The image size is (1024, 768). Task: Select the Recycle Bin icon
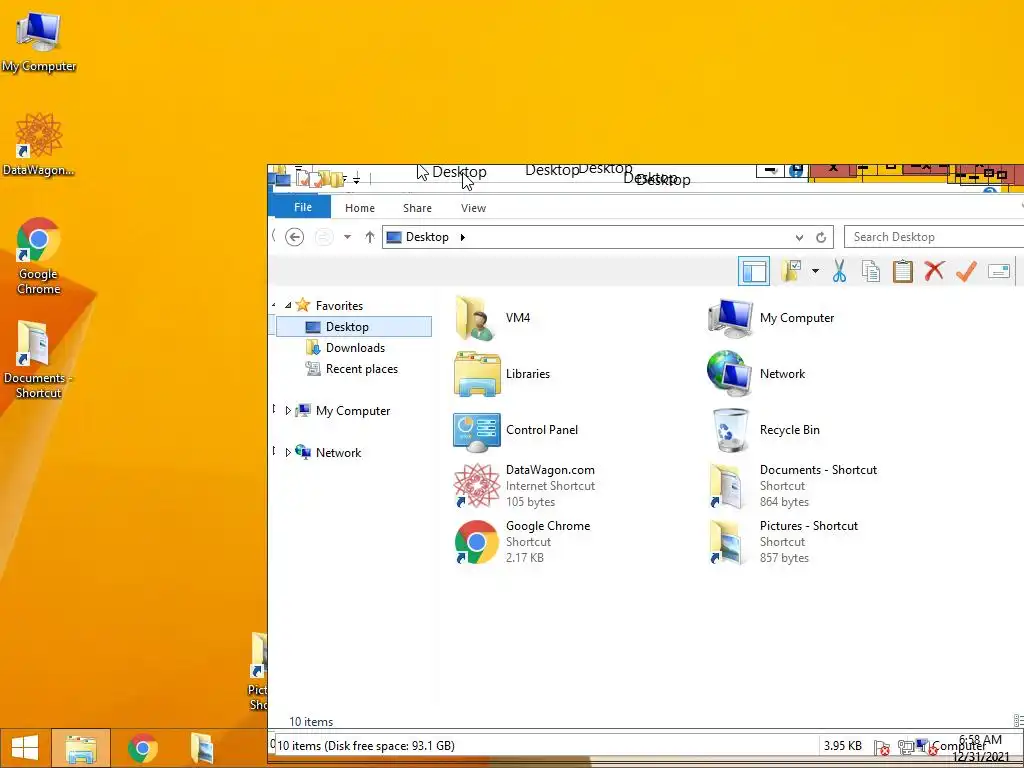tap(731, 430)
